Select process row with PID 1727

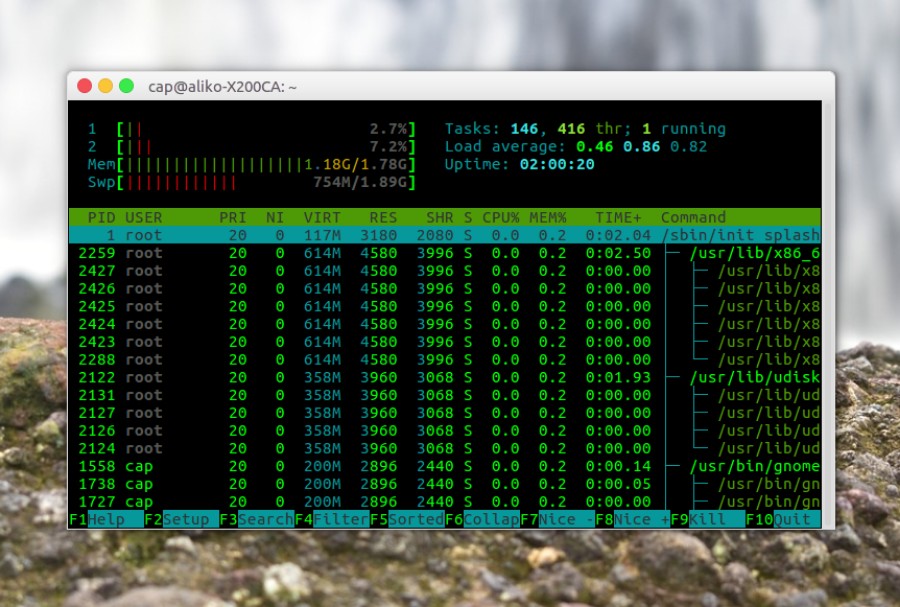[x=445, y=502]
